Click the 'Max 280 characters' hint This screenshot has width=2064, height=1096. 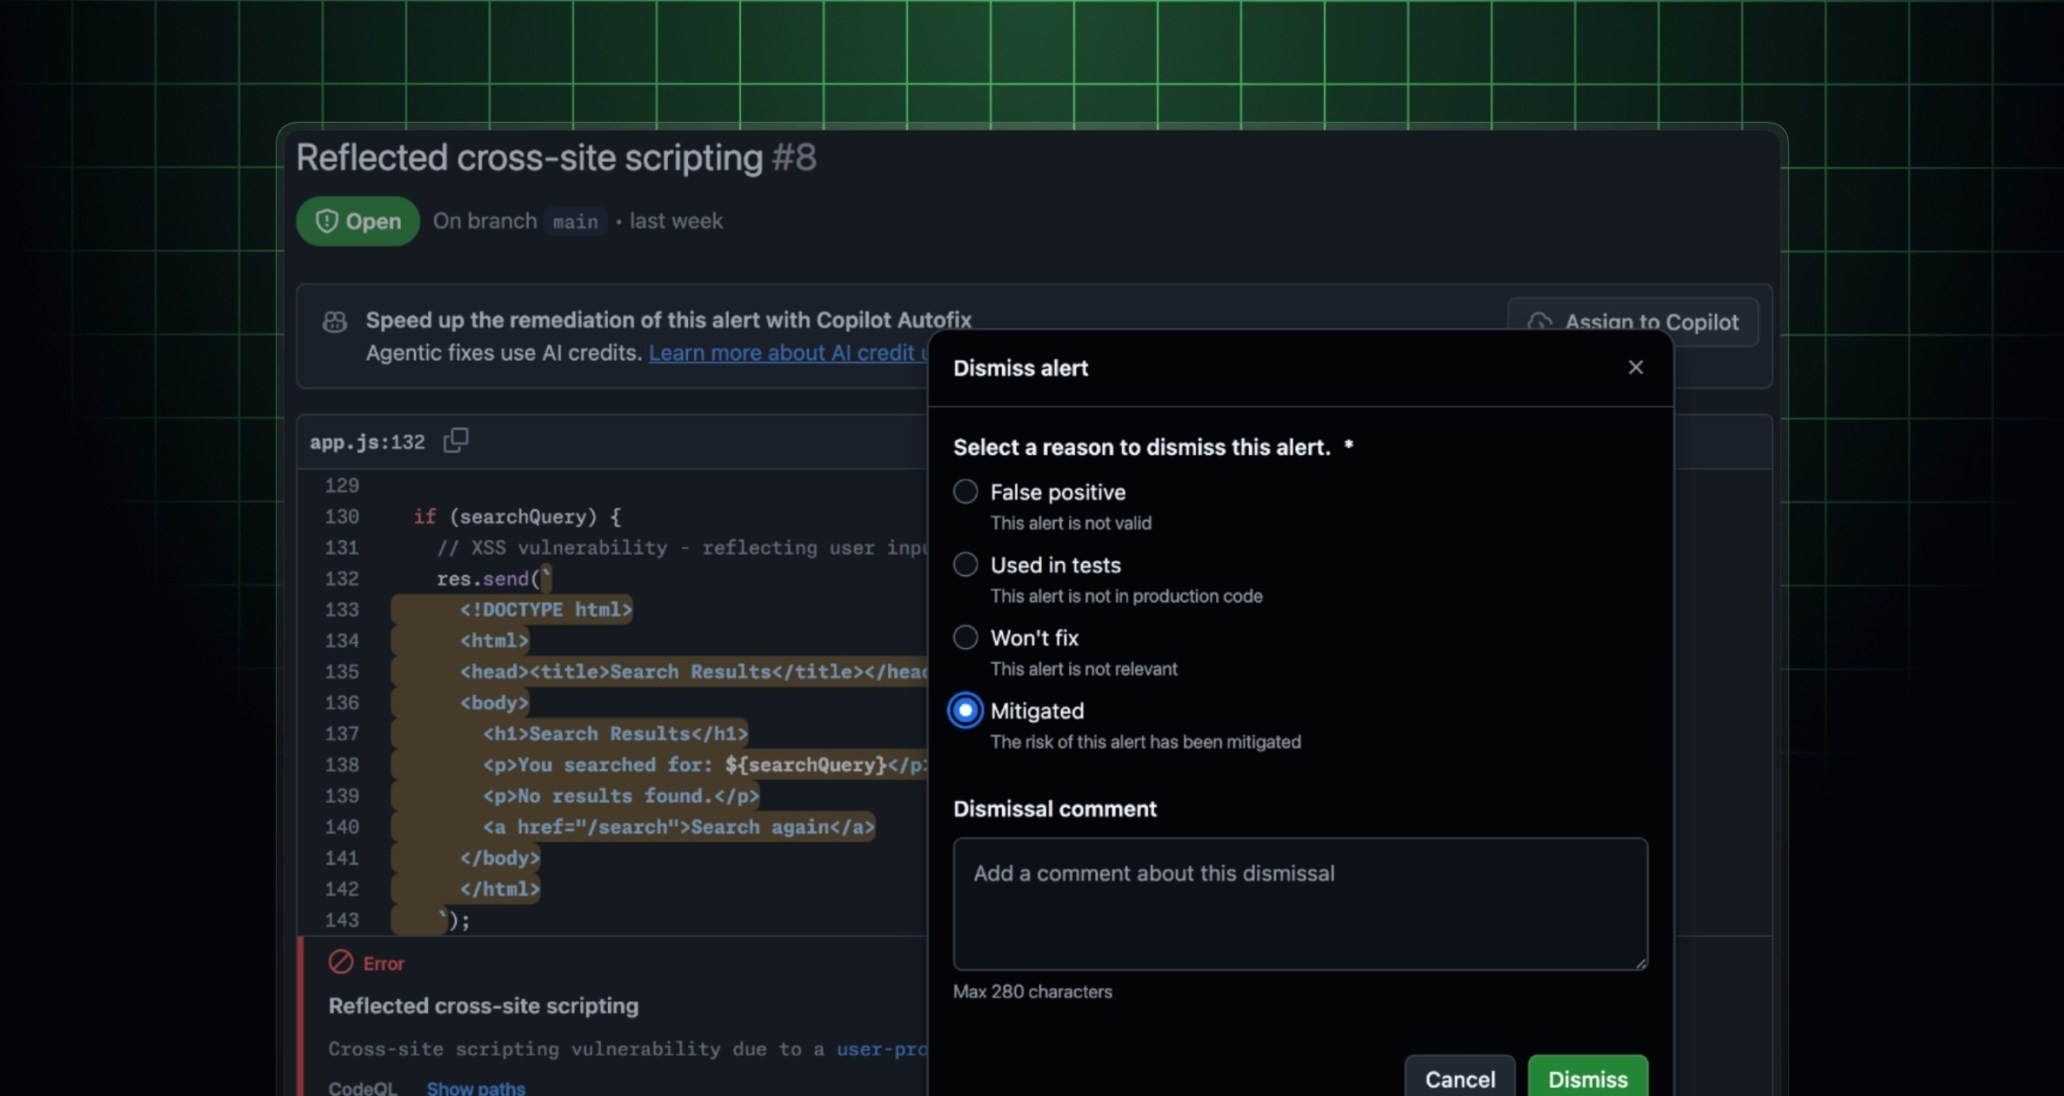click(1032, 992)
